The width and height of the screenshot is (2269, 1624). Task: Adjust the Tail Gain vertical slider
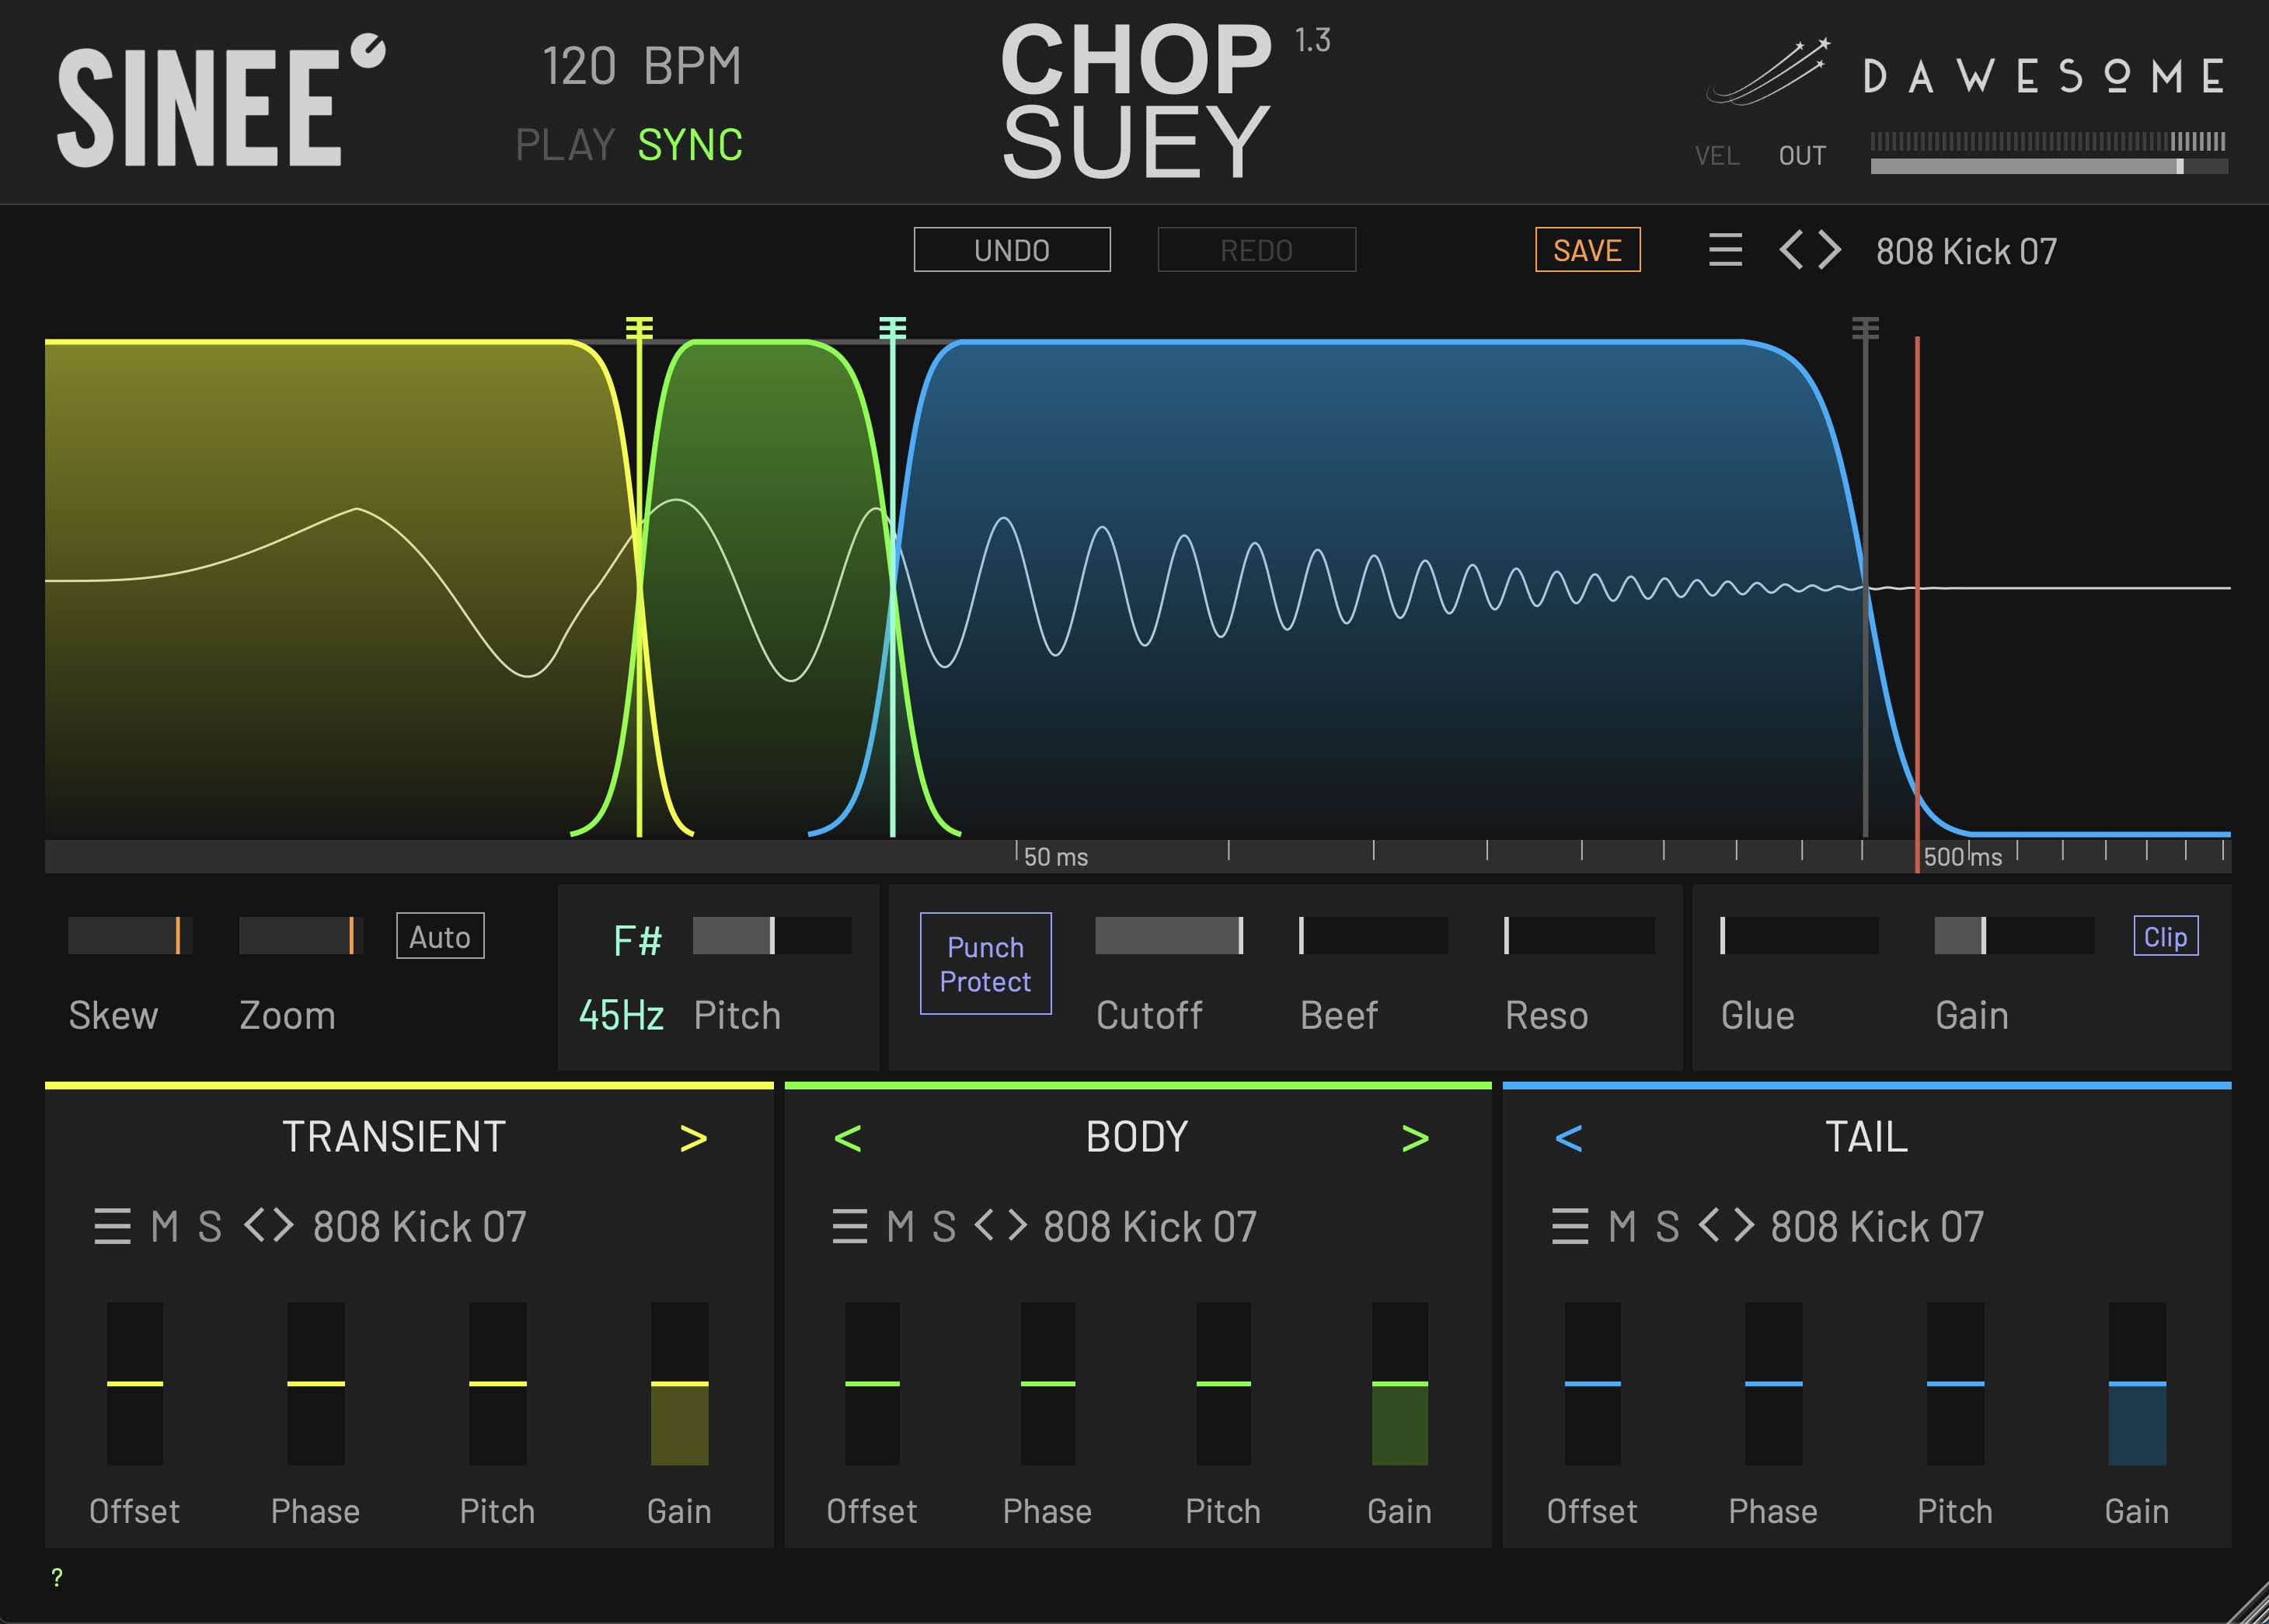point(2137,1384)
